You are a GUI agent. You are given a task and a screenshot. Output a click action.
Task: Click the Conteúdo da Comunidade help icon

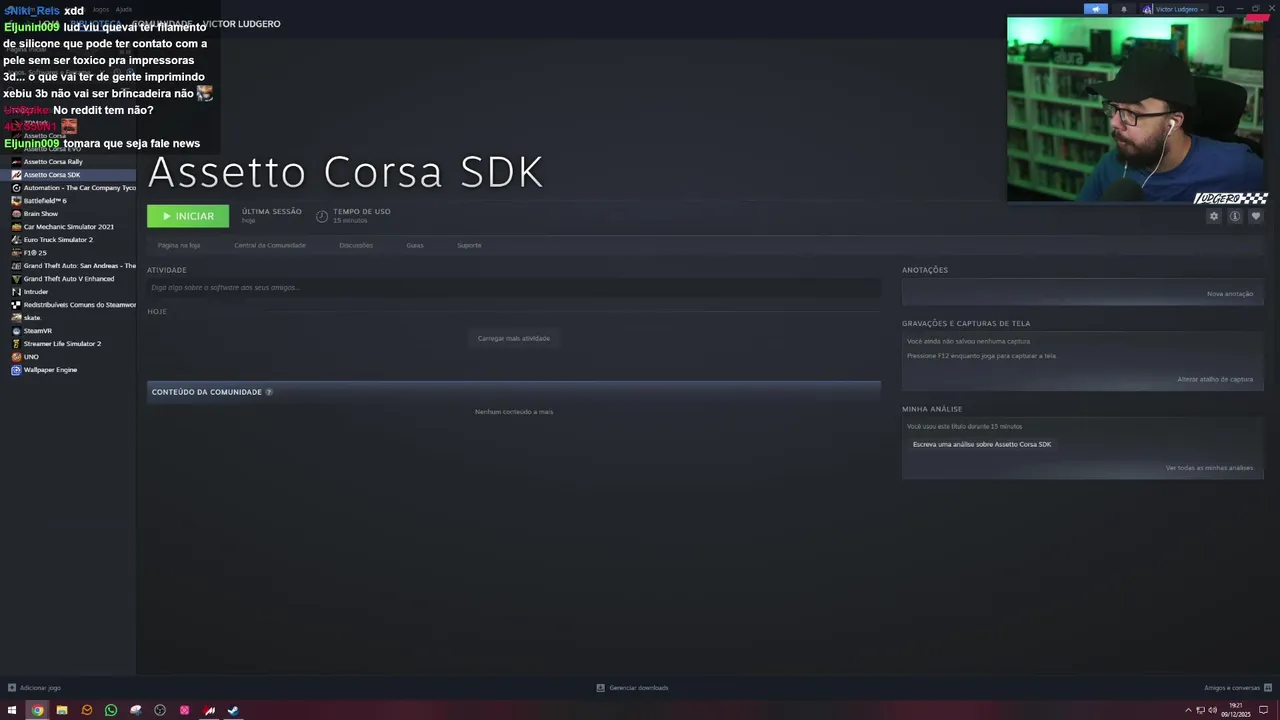tap(269, 392)
